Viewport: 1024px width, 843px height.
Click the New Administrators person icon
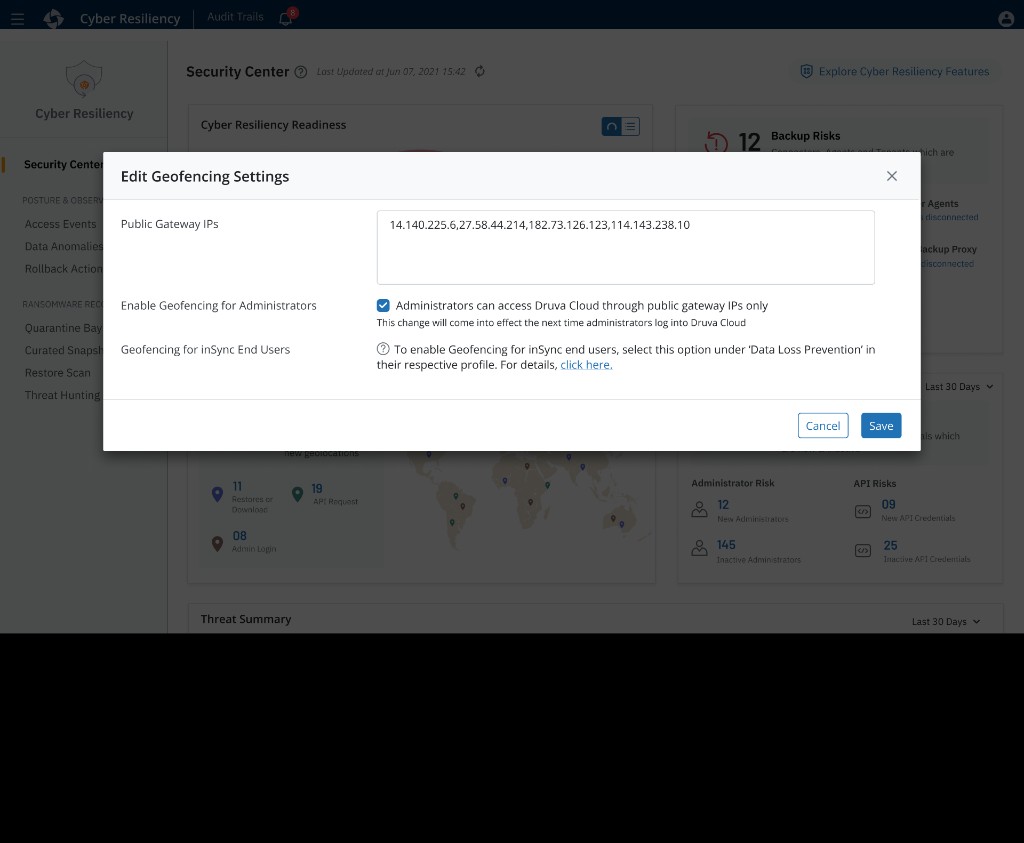coord(699,509)
